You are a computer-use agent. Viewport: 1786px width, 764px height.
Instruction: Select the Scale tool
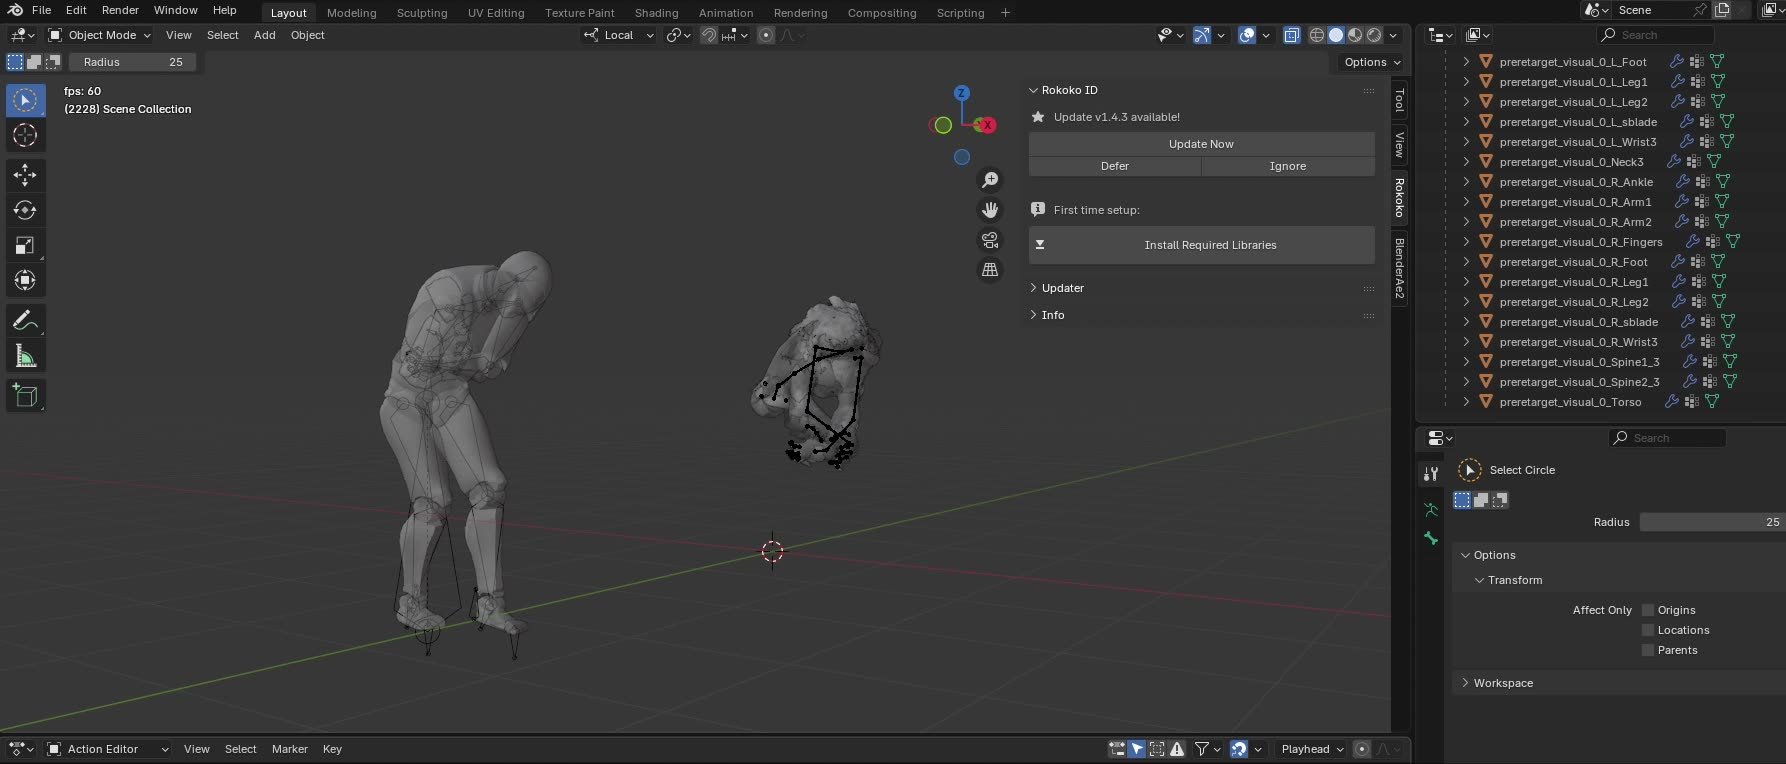(25, 245)
